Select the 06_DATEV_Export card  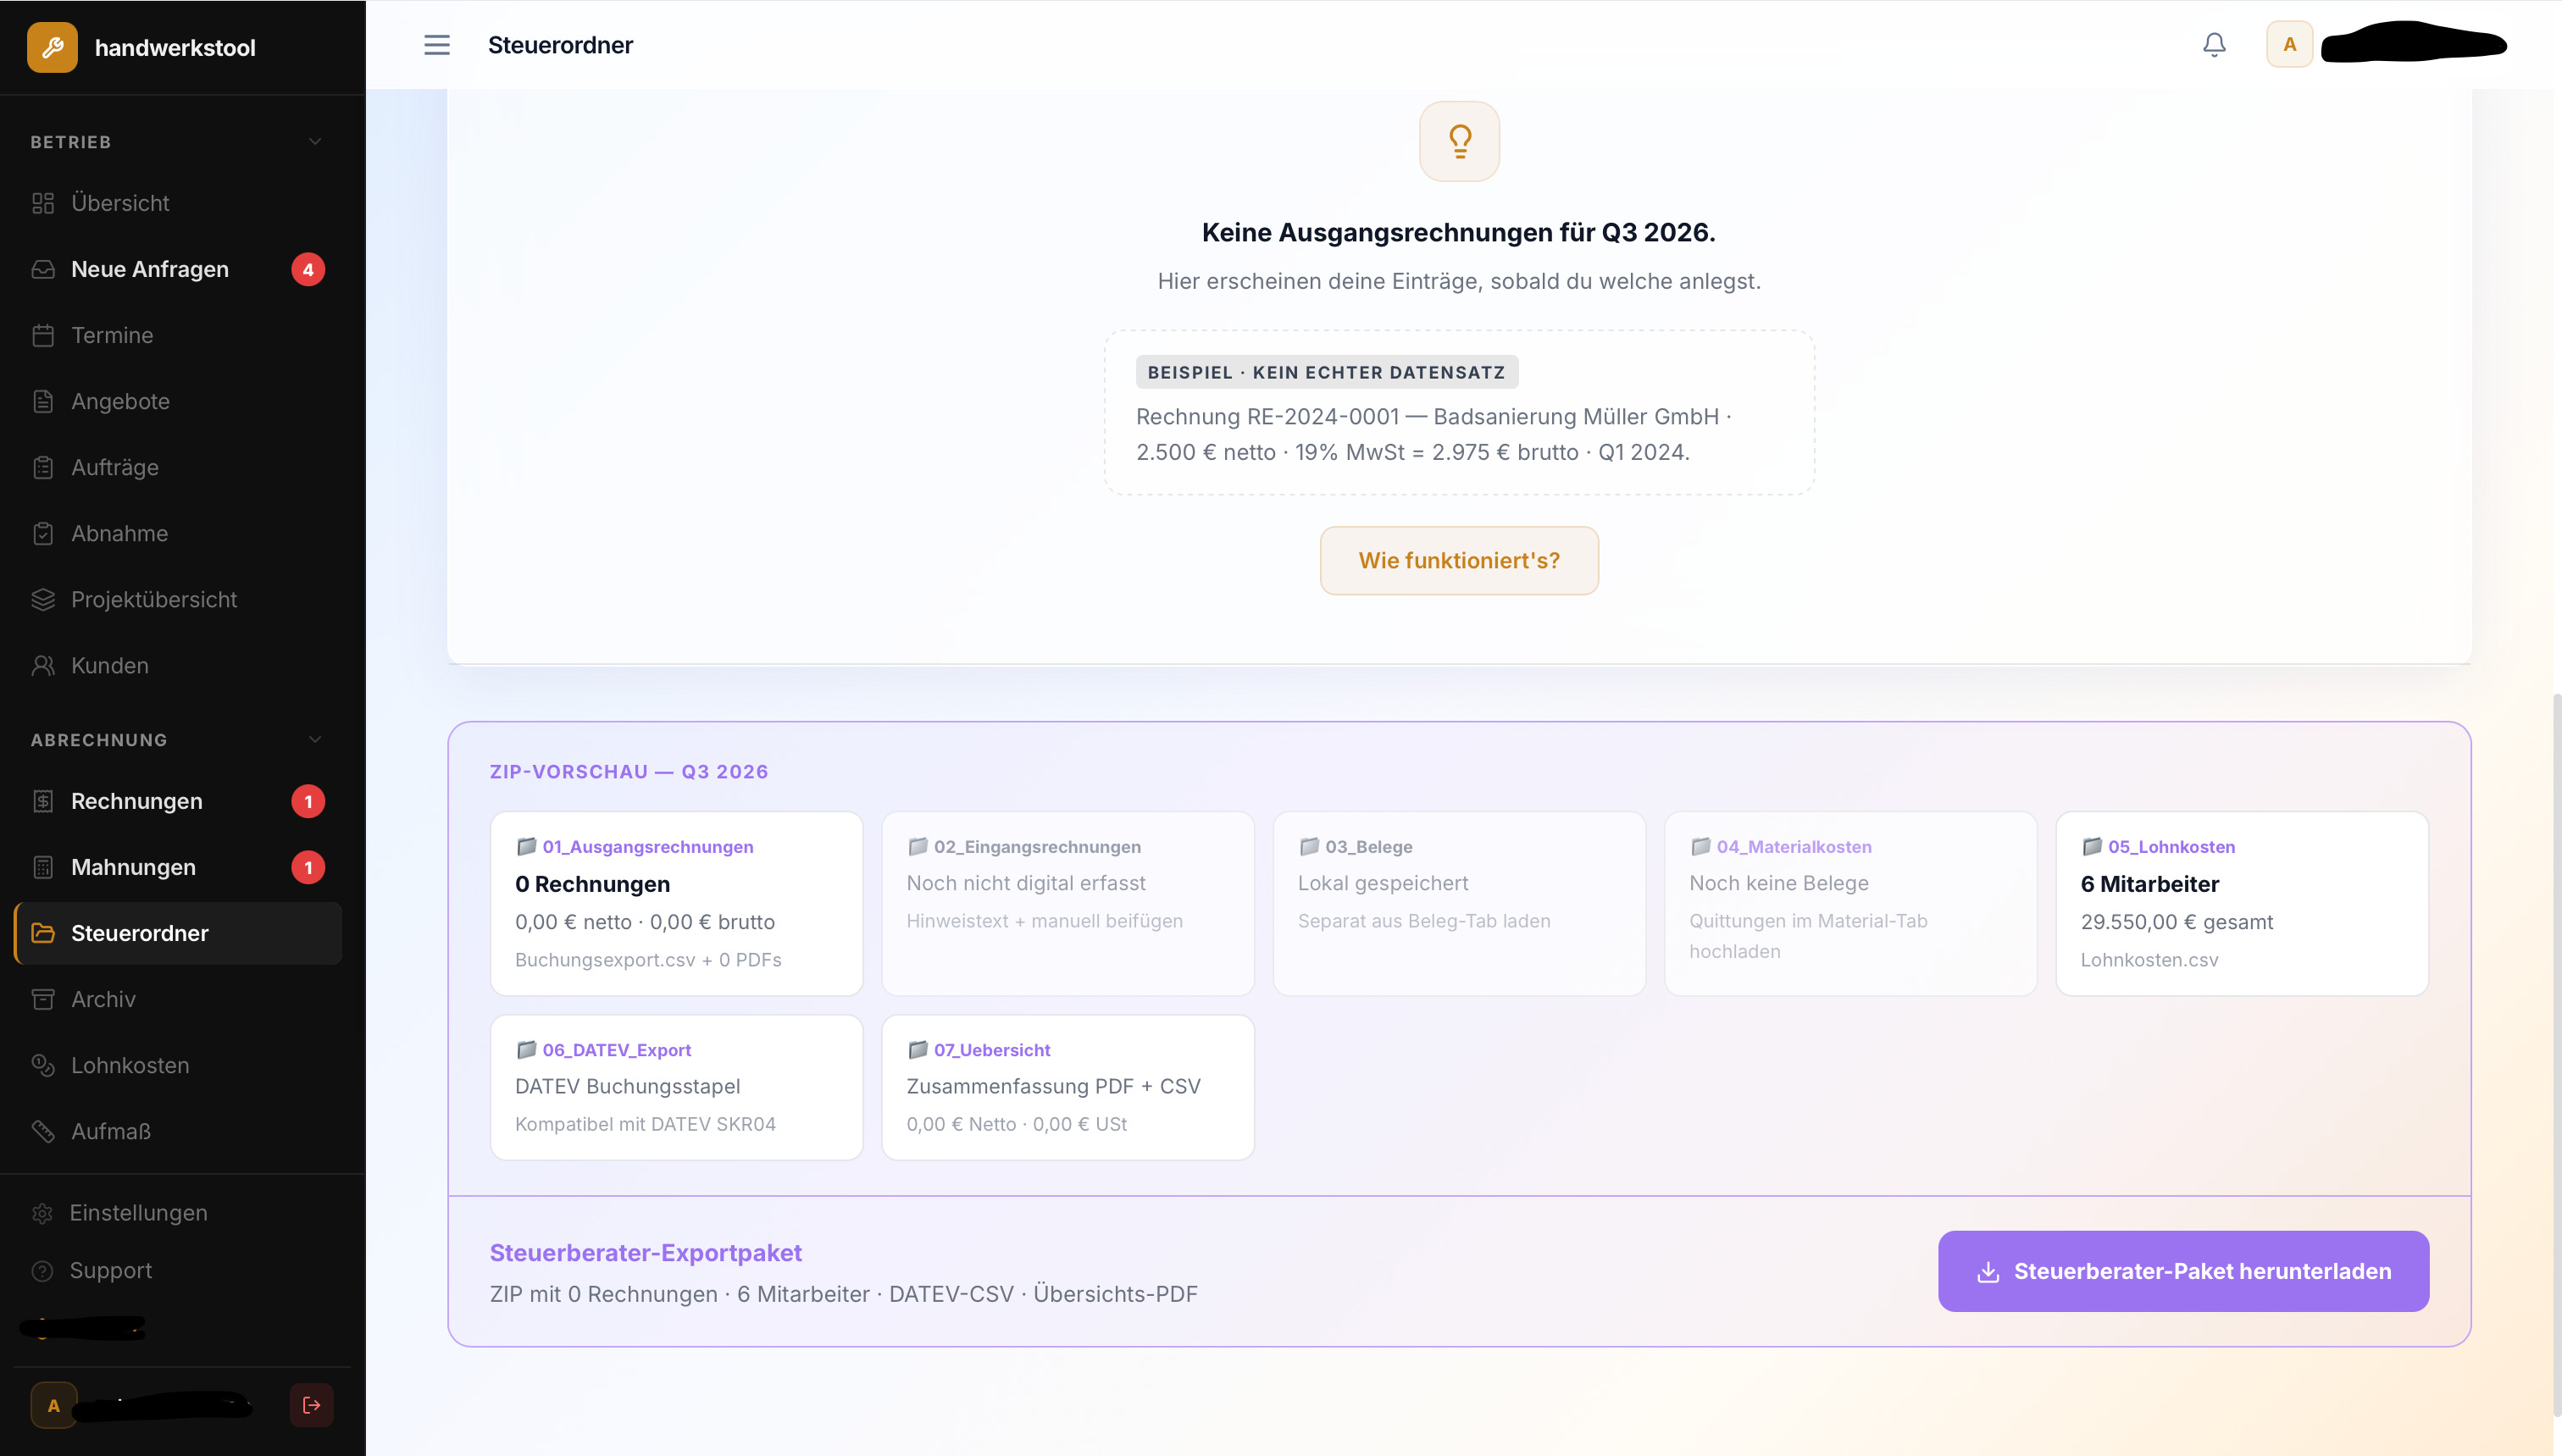(677, 1087)
